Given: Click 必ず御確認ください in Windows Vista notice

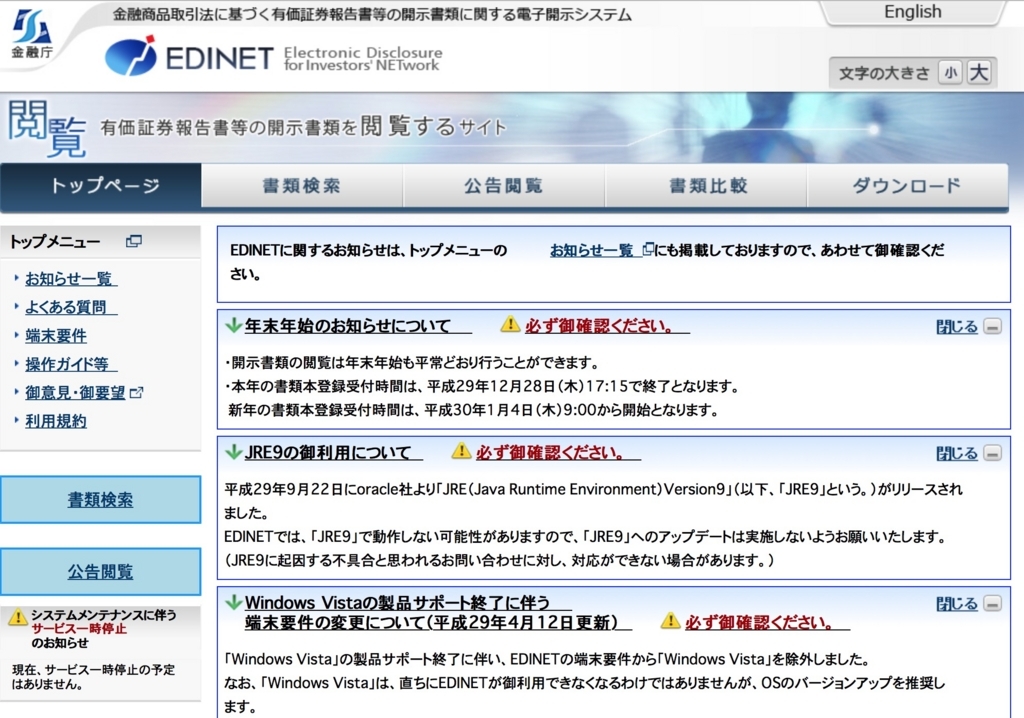Looking at the screenshot, I should click(767, 622).
